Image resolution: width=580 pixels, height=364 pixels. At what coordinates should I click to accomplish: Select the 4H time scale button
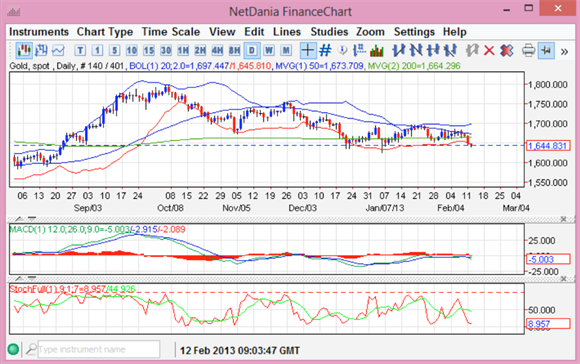coord(217,50)
